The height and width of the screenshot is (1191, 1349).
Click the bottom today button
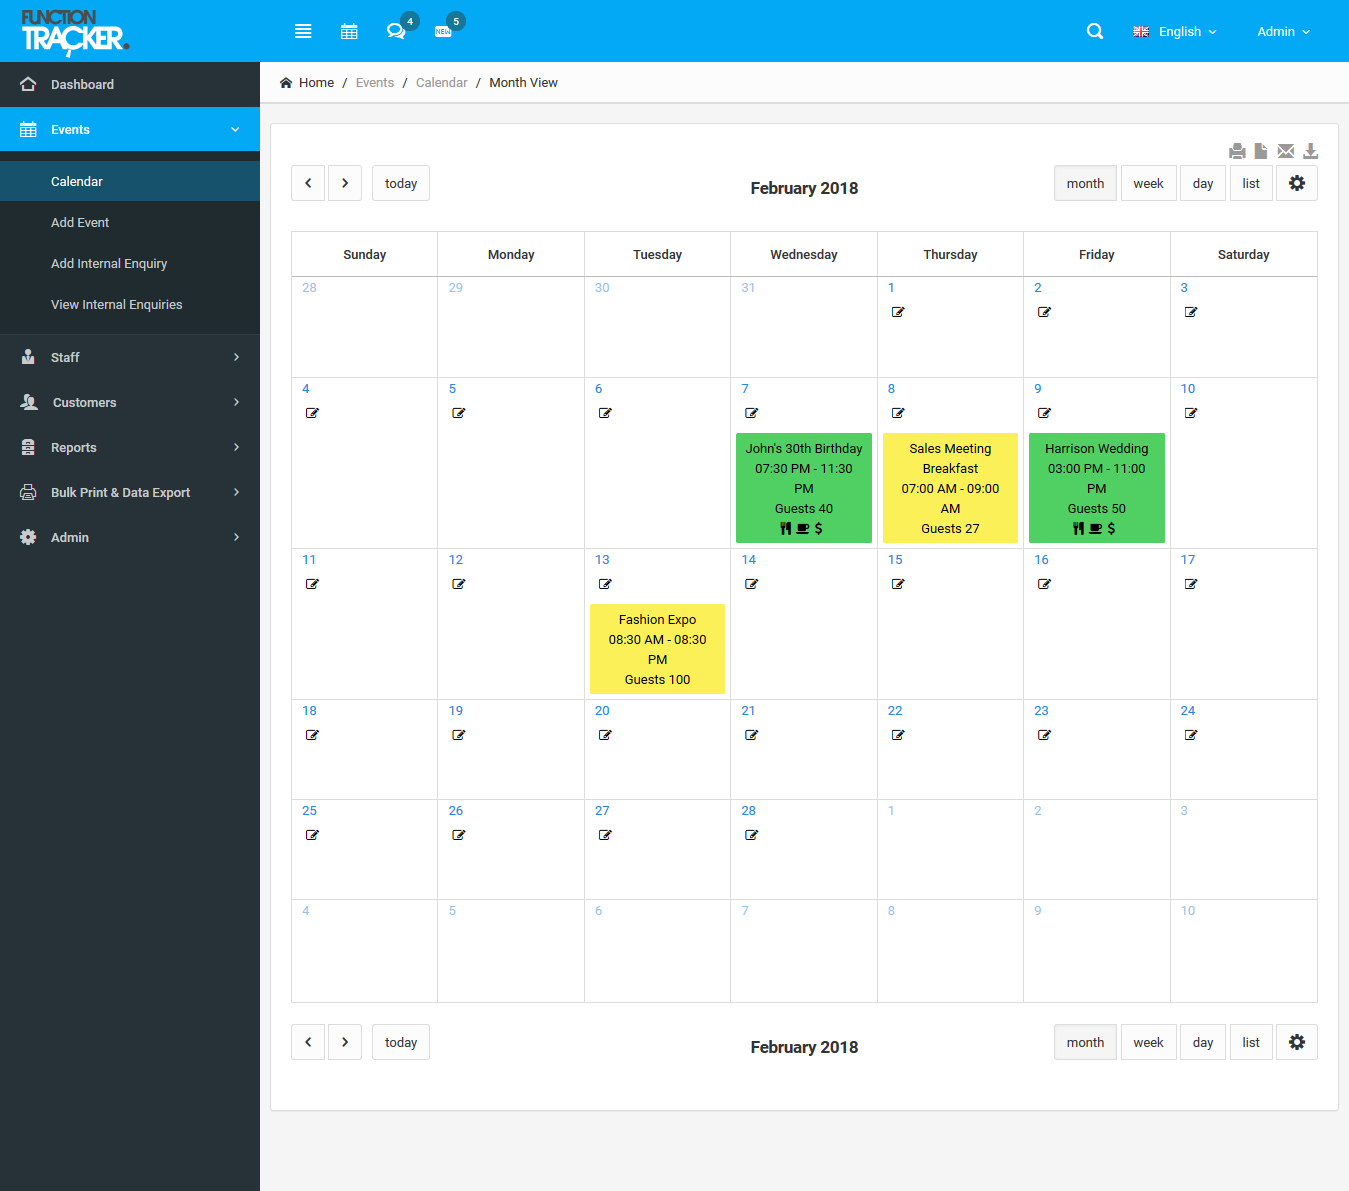(401, 1042)
